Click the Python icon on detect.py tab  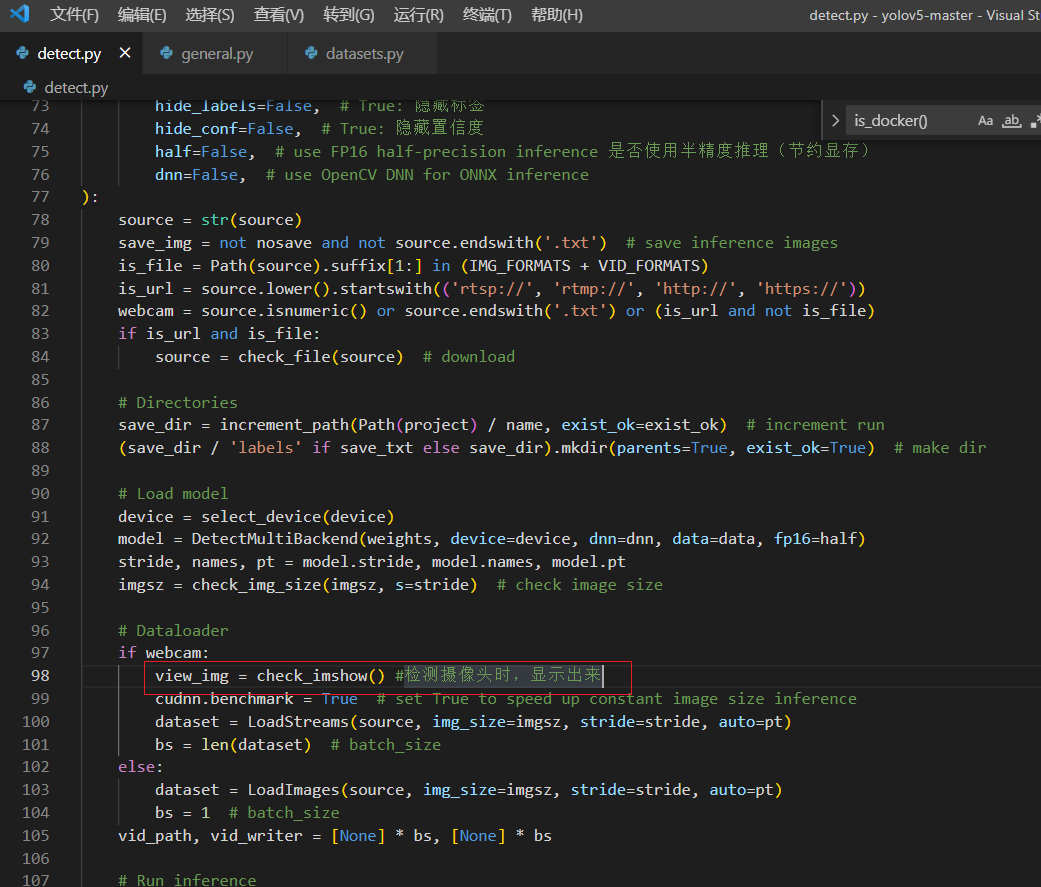[x=23, y=54]
